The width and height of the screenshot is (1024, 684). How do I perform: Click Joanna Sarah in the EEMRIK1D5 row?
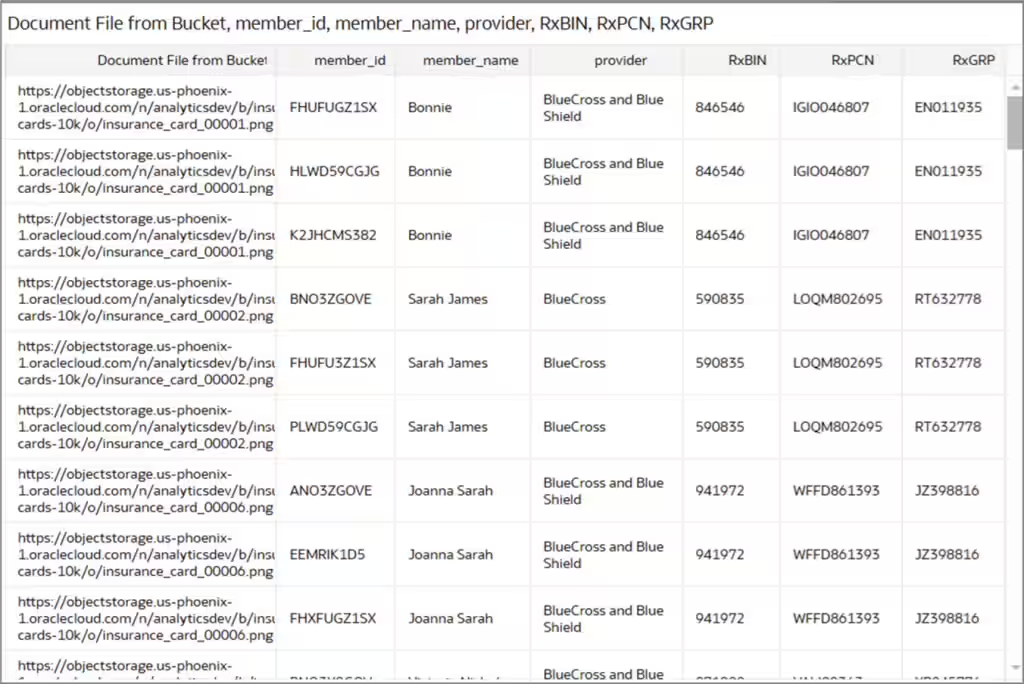click(x=450, y=555)
